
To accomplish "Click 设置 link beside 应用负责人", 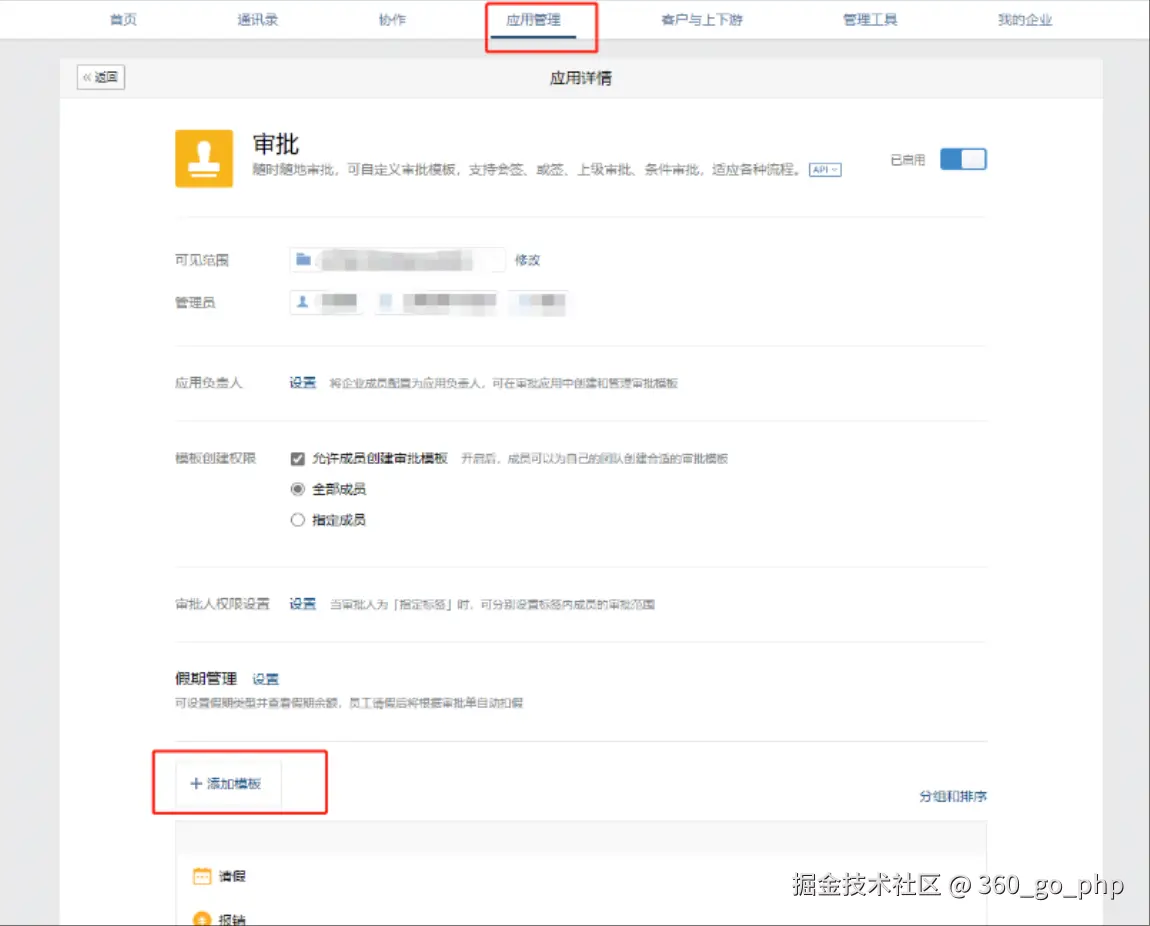I will [303, 383].
